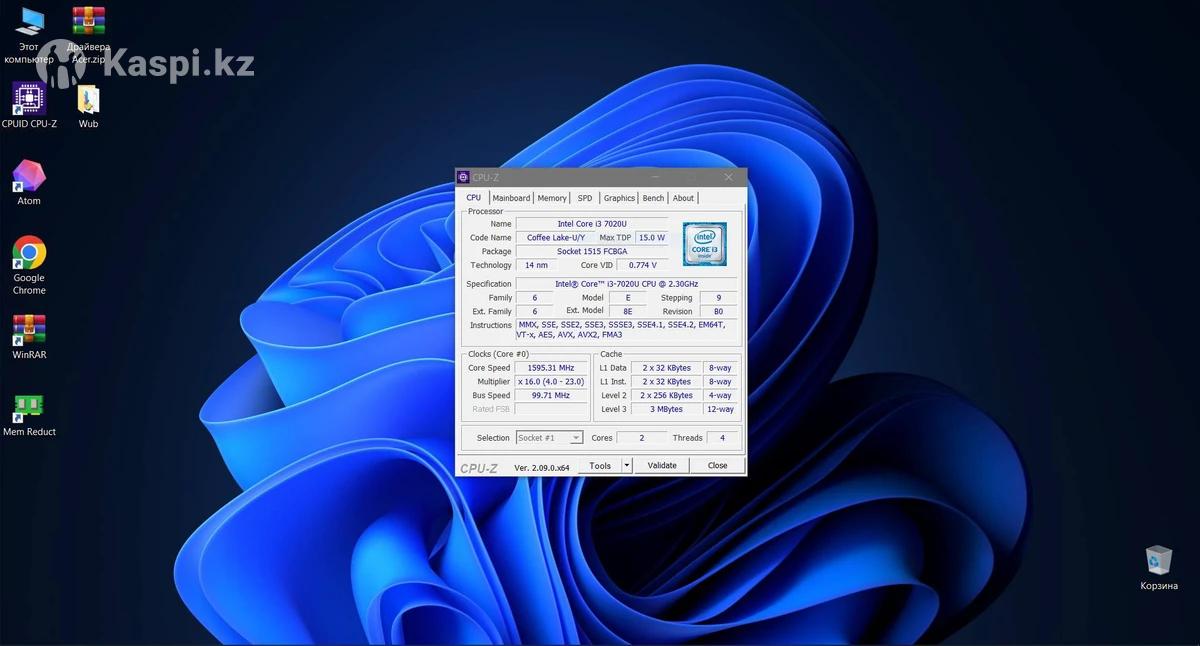This screenshot has width=1200, height=646.
Task: Select the Этот компьютер desktop icon
Action: click(x=29, y=22)
